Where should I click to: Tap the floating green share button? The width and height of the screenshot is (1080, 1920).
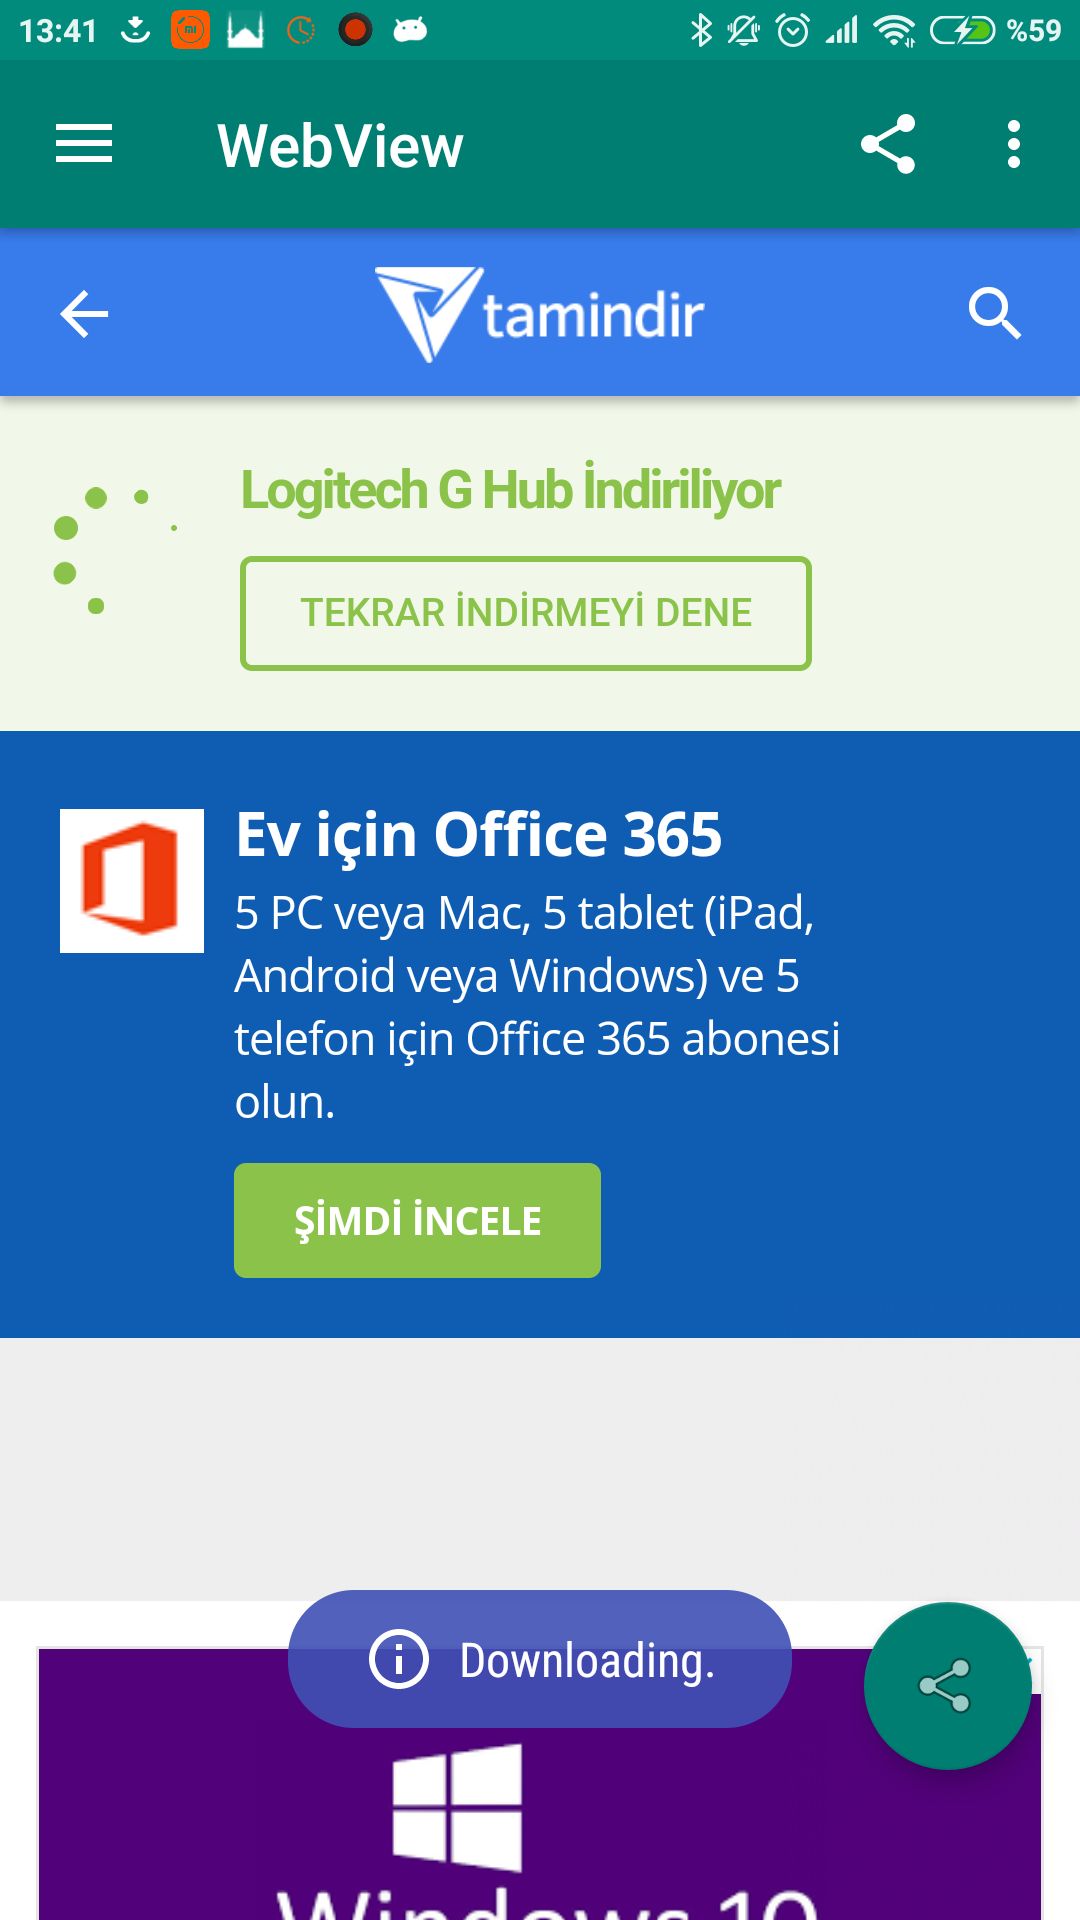click(x=946, y=1686)
